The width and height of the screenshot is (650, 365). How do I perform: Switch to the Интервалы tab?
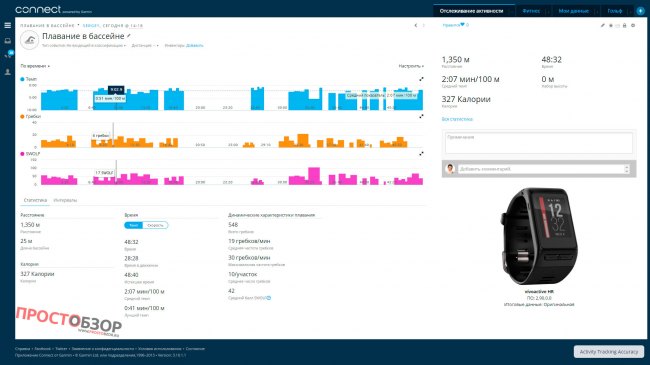coord(65,200)
